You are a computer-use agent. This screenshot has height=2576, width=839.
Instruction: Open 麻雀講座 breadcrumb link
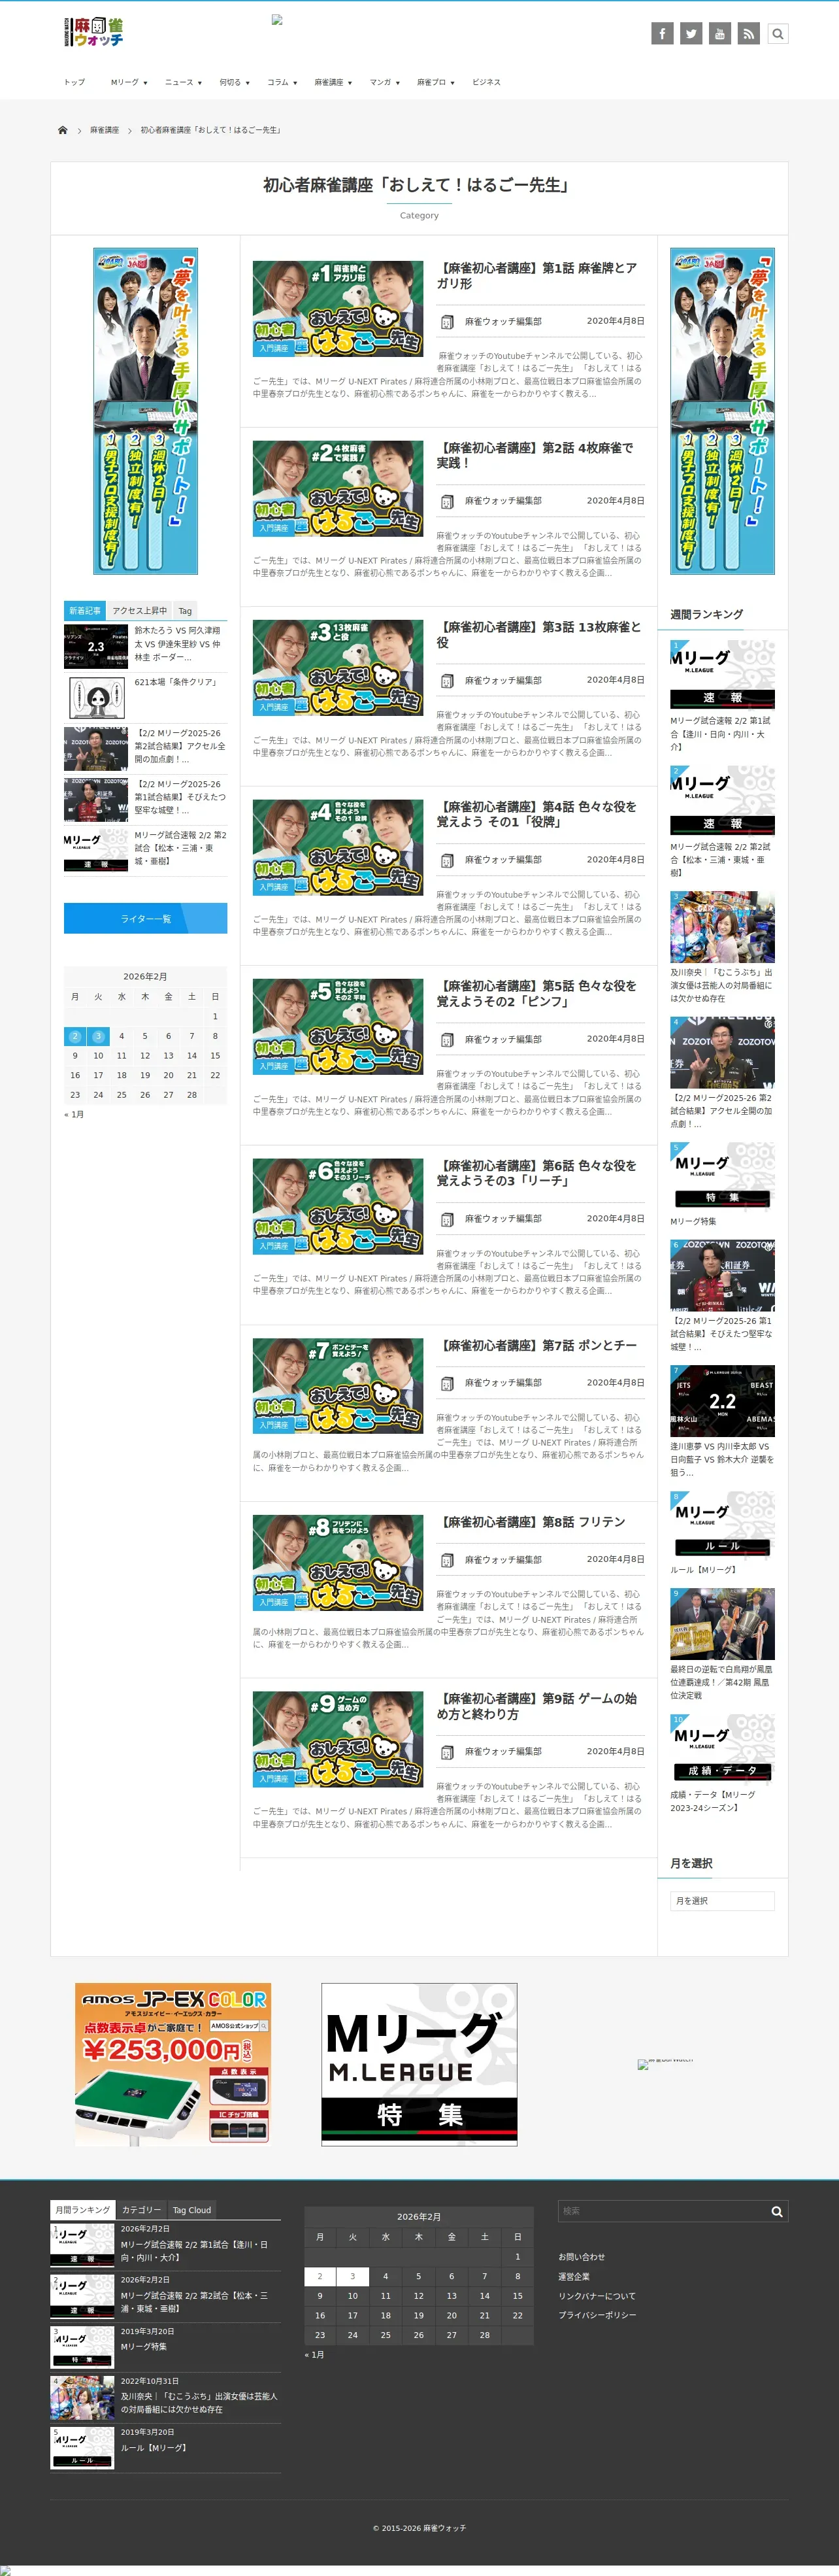[x=104, y=130]
